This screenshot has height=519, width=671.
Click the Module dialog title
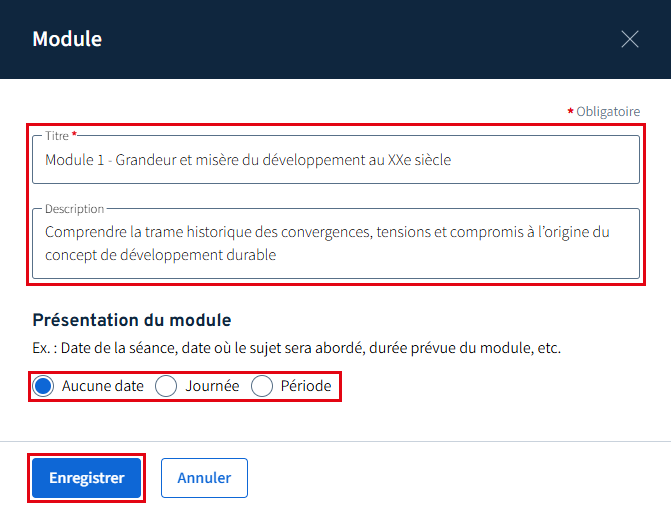(67, 39)
